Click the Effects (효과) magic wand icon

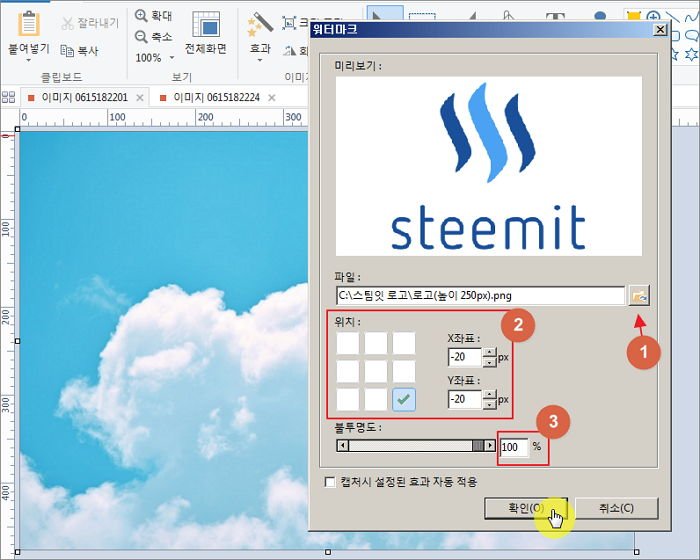pyautogui.click(x=260, y=25)
